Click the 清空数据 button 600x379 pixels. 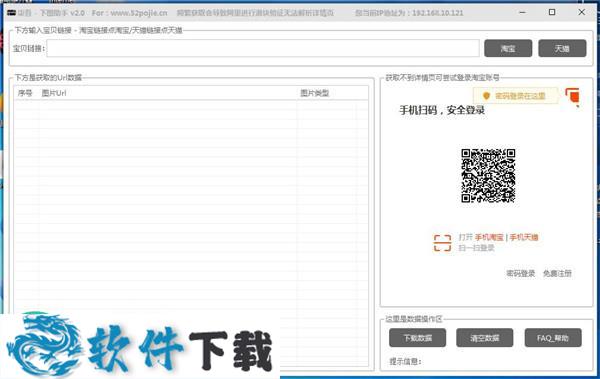pos(484,338)
